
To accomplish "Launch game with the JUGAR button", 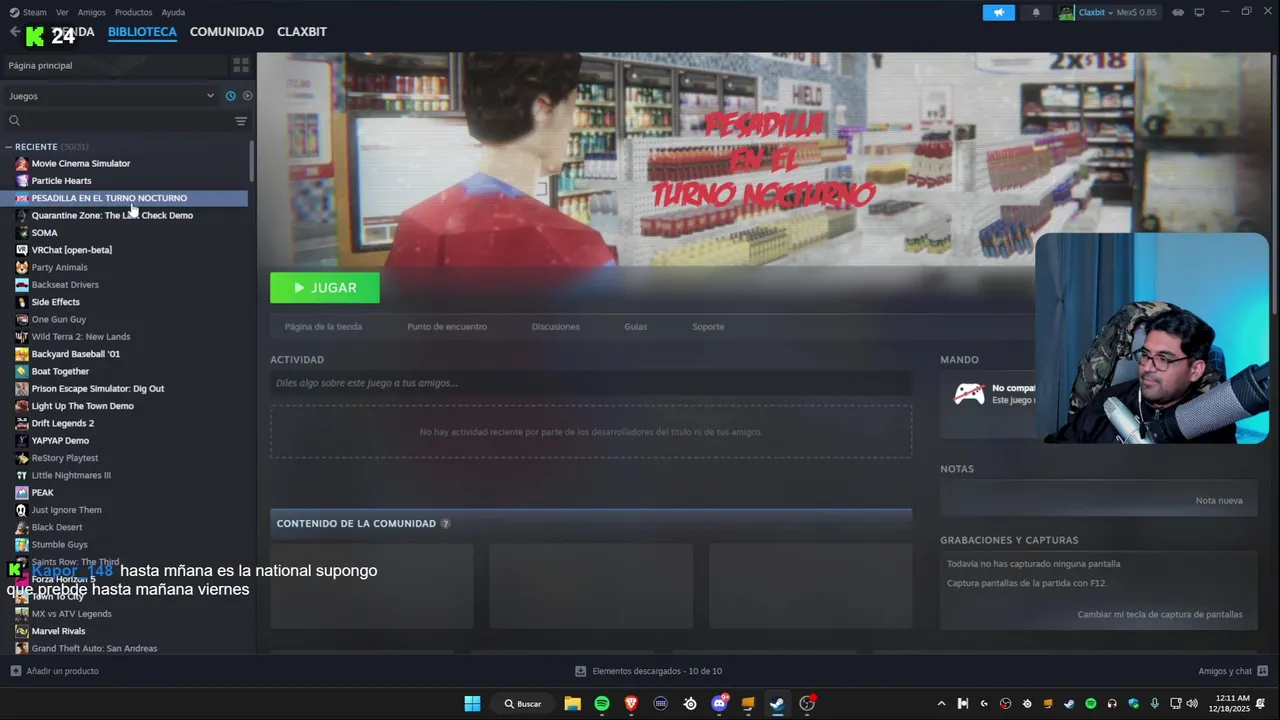I will 325,288.
